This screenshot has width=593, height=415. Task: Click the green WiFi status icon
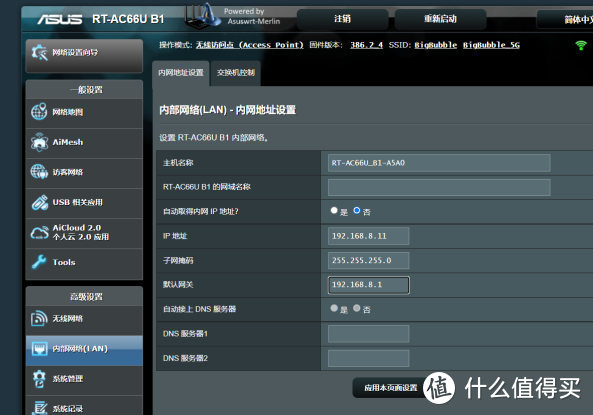581,45
